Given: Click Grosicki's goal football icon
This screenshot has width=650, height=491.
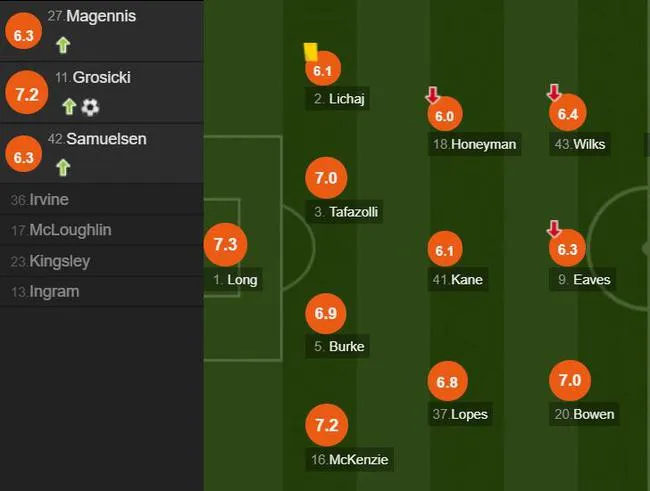Looking at the screenshot, I should 90,107.
